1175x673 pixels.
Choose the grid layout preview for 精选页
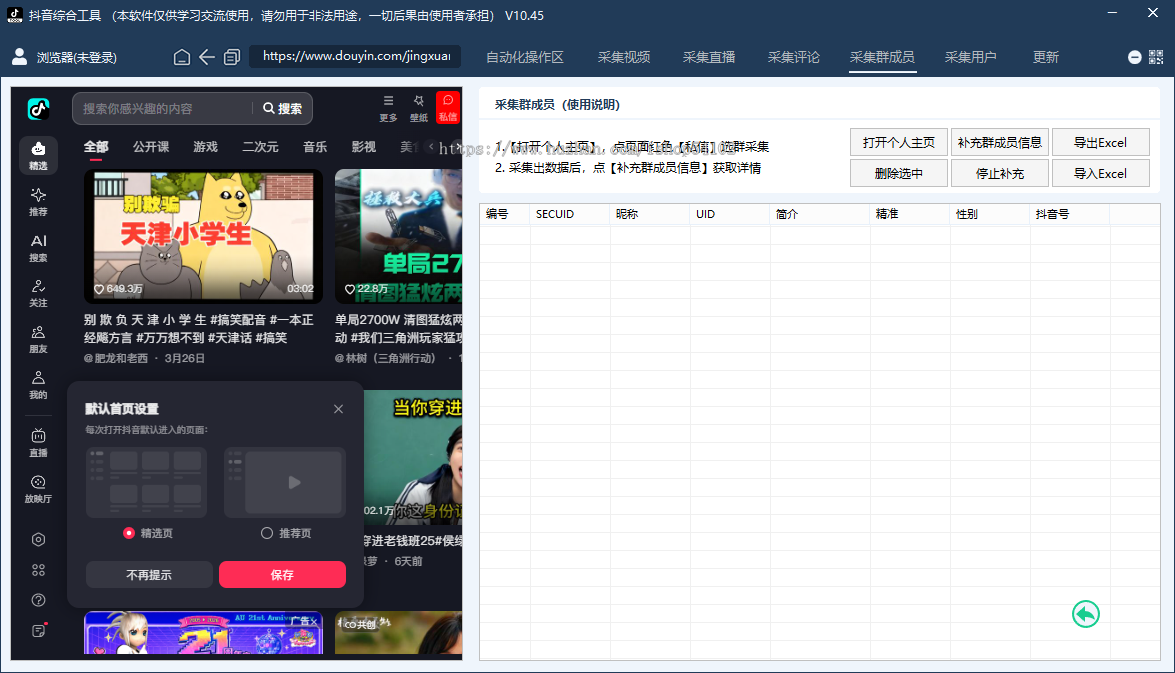click(146, 483)
